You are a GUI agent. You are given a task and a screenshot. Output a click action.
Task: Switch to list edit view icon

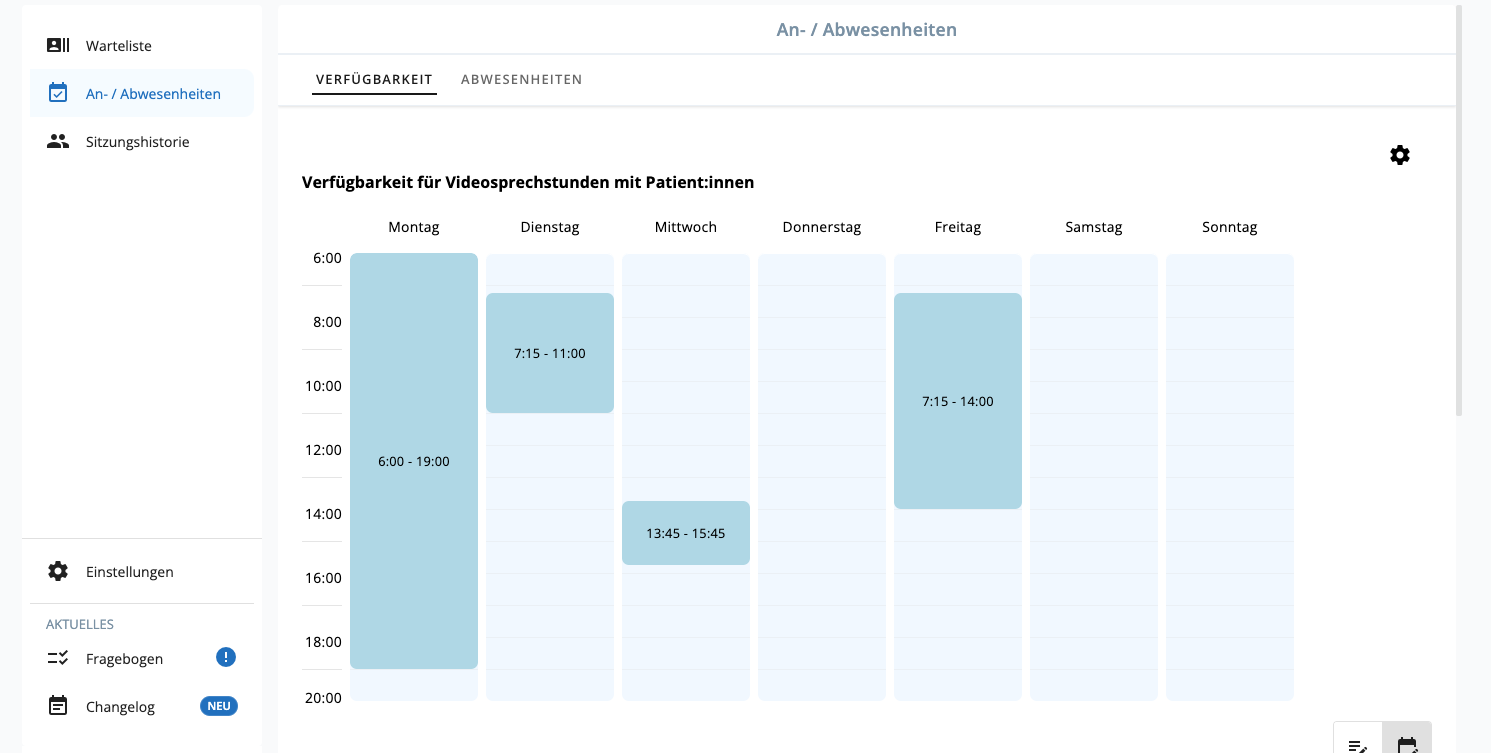(x=1358, y=742)
